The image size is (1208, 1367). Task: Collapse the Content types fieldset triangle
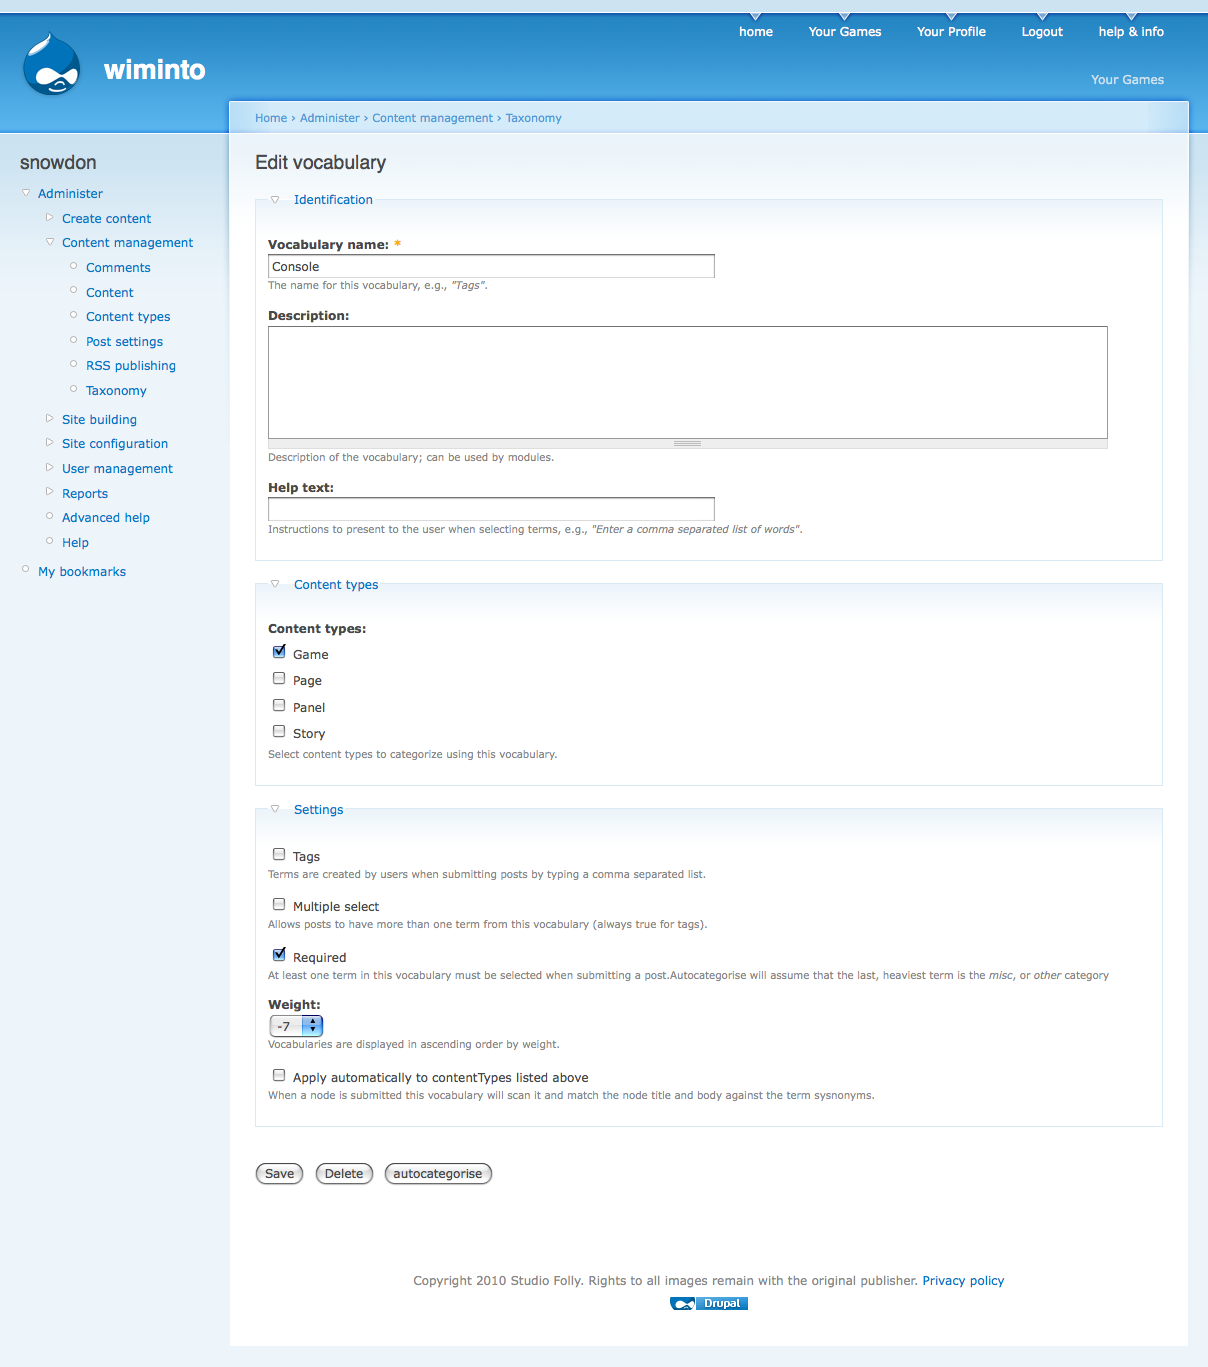click(x=275, y=583)
